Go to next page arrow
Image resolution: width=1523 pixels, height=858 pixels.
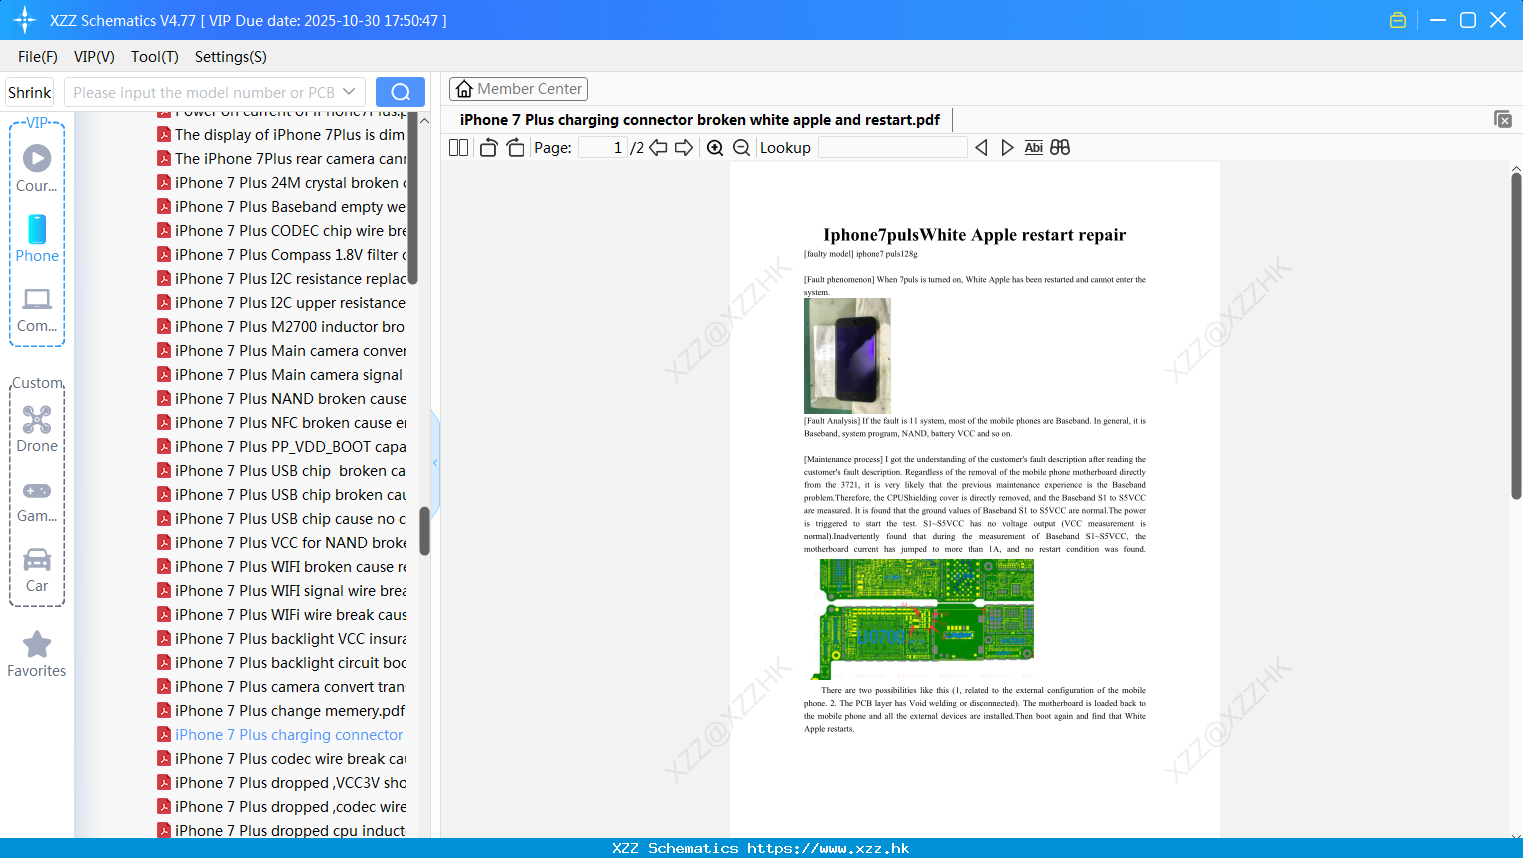[684, 148]
